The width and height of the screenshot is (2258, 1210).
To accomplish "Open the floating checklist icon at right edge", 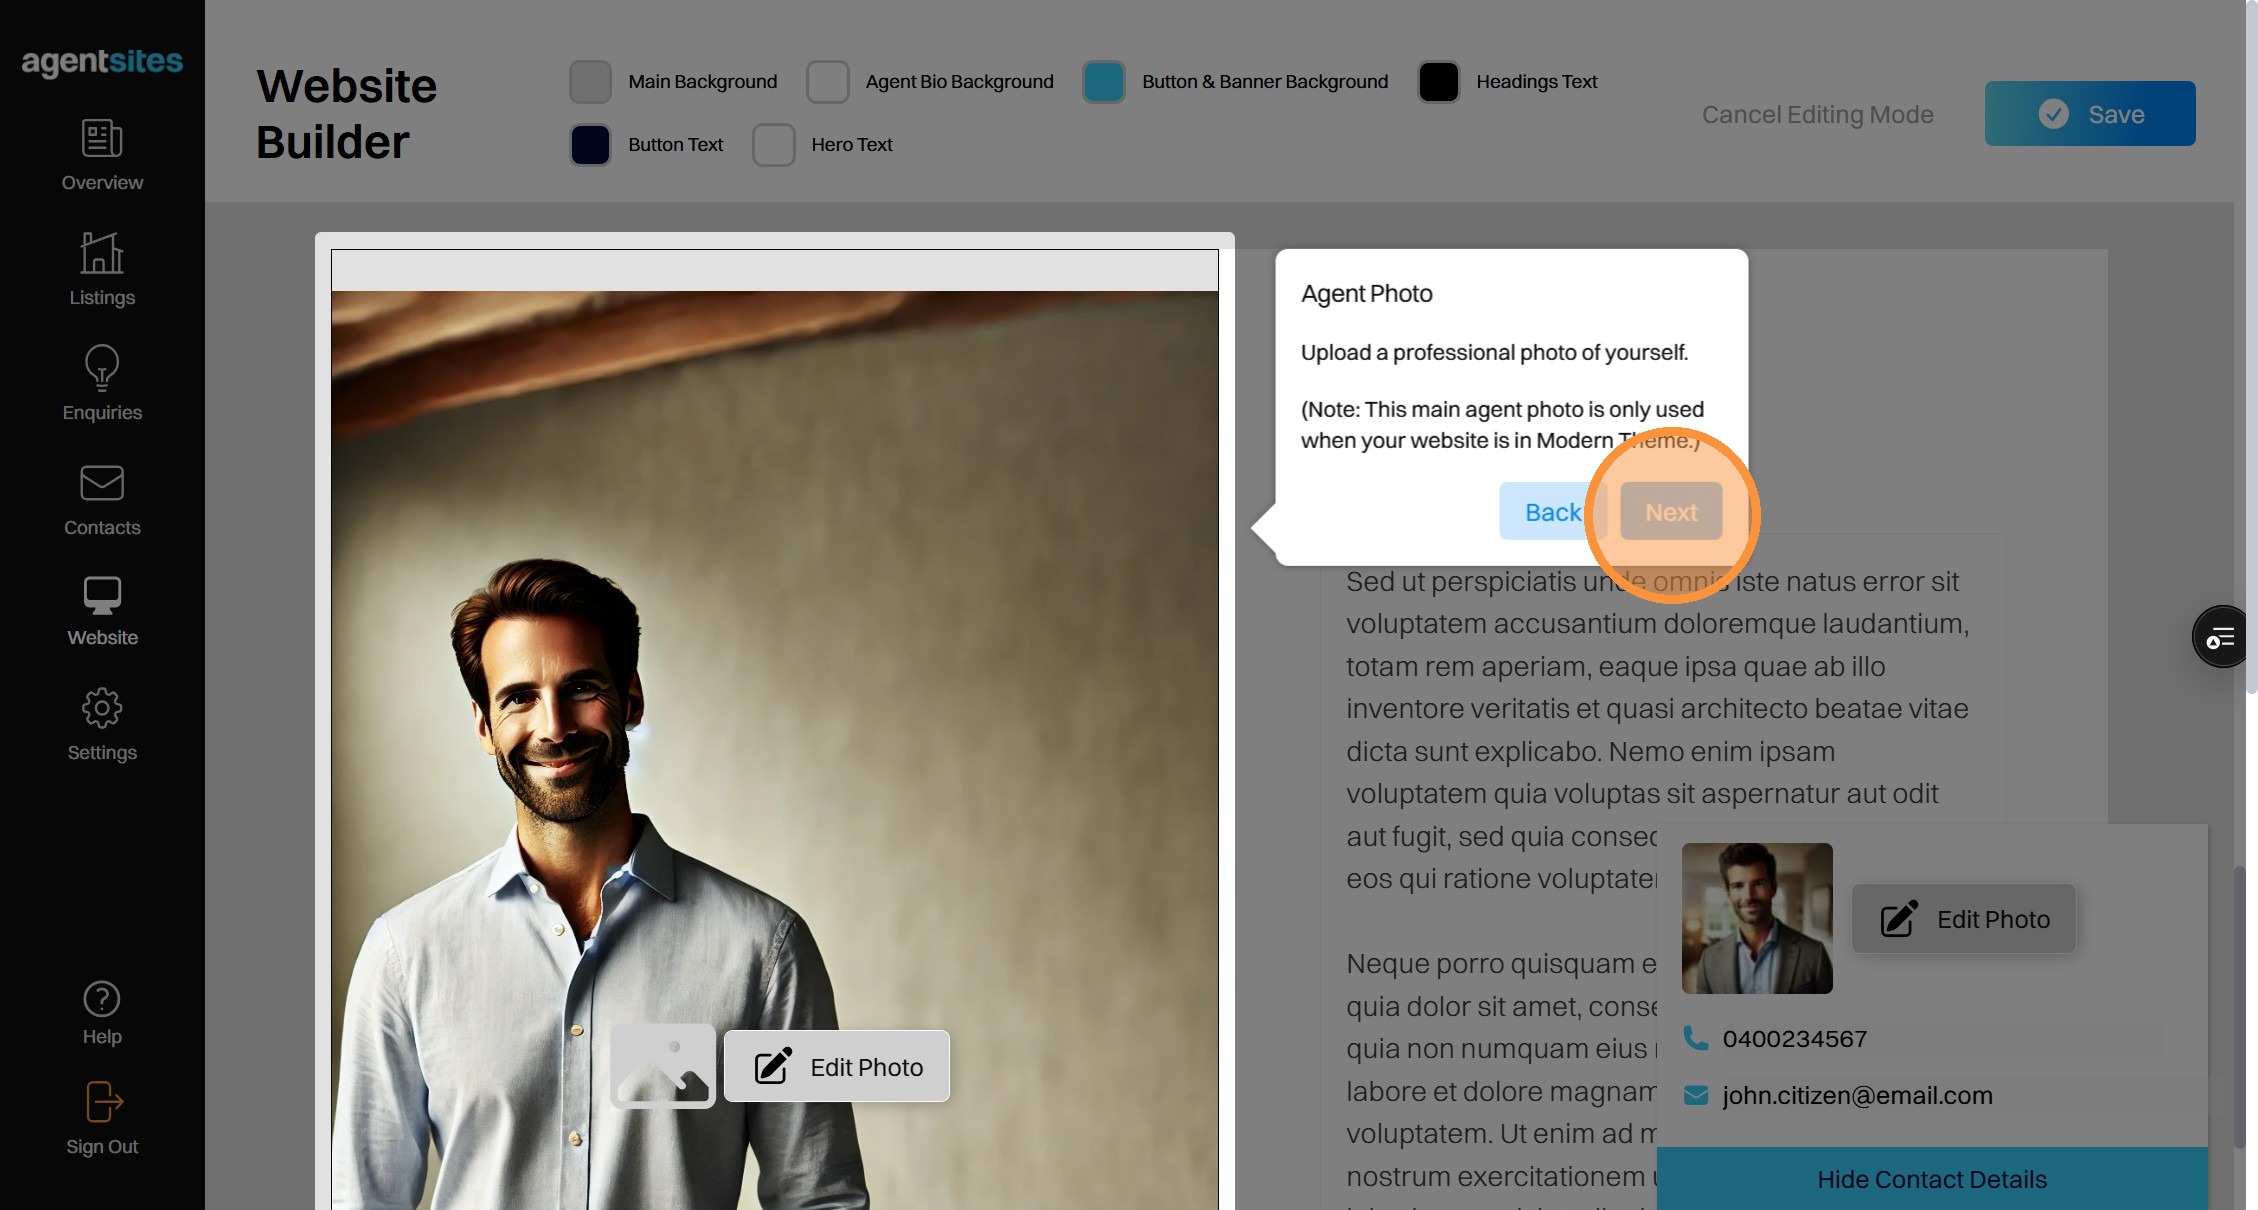I will click(x=2220, y=637).
